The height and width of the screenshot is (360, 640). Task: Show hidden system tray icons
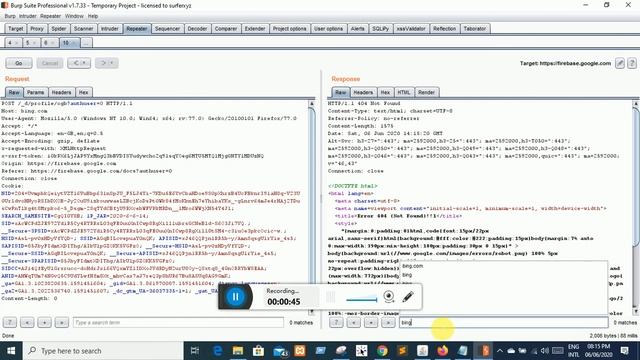500,351
